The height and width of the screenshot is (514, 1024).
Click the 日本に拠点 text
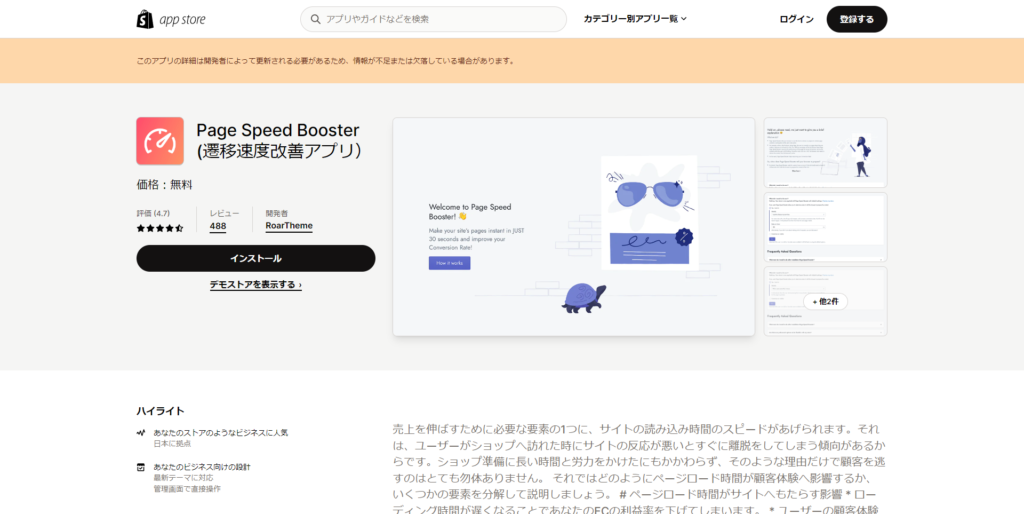pos(172,443)
